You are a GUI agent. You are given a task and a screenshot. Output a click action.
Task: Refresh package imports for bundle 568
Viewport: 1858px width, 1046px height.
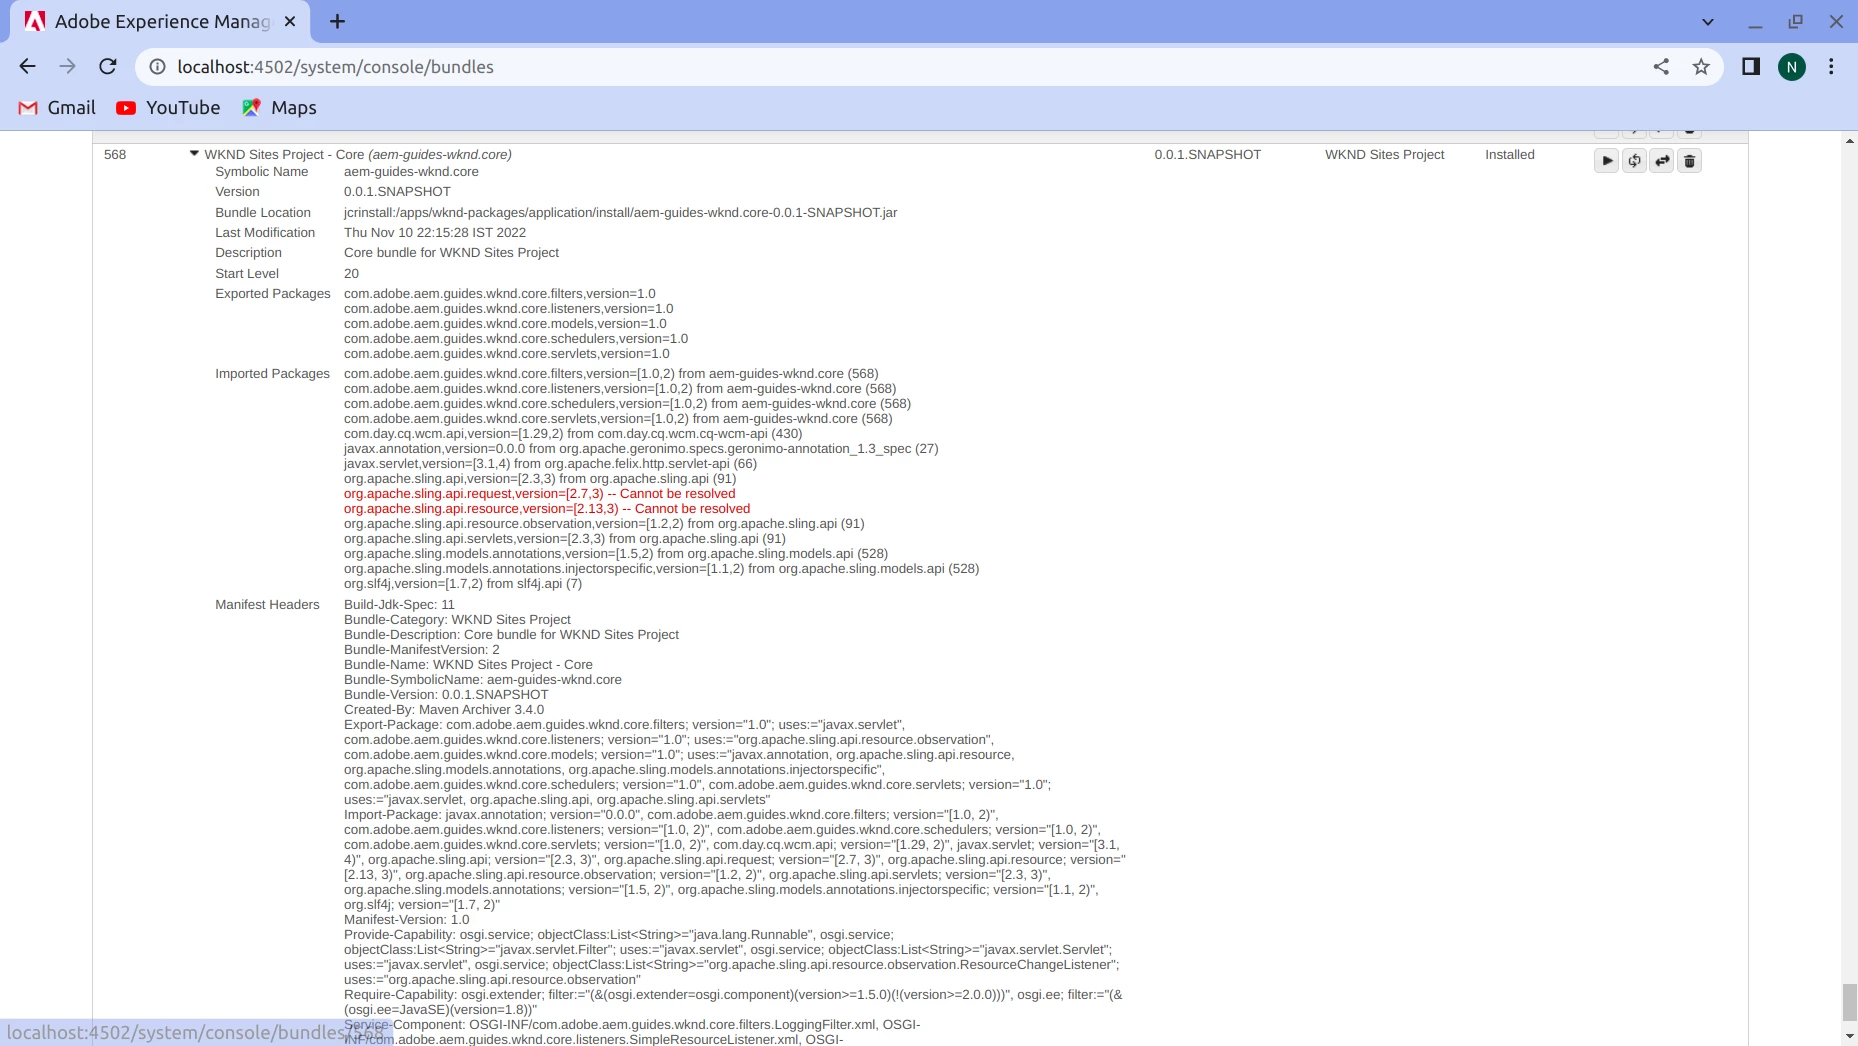tap(1634, 161)
